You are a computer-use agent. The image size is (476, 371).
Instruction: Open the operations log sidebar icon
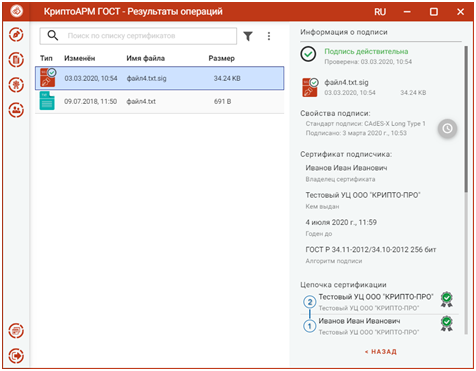16,331
